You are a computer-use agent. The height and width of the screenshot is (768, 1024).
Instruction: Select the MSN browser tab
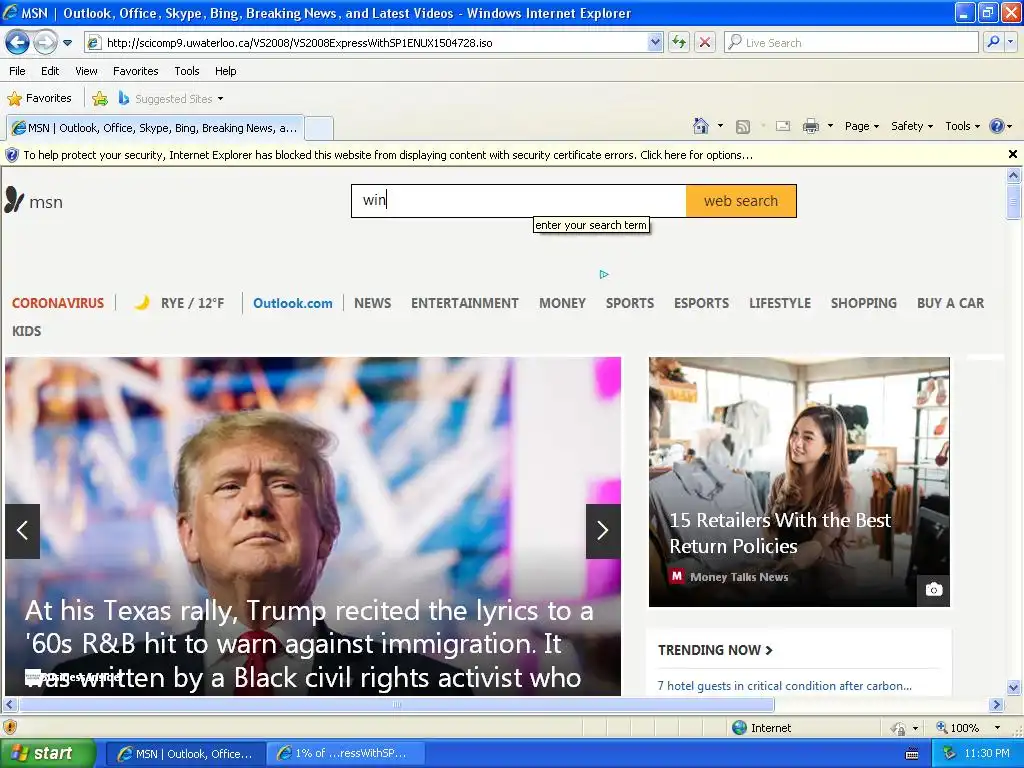[155, 128]
